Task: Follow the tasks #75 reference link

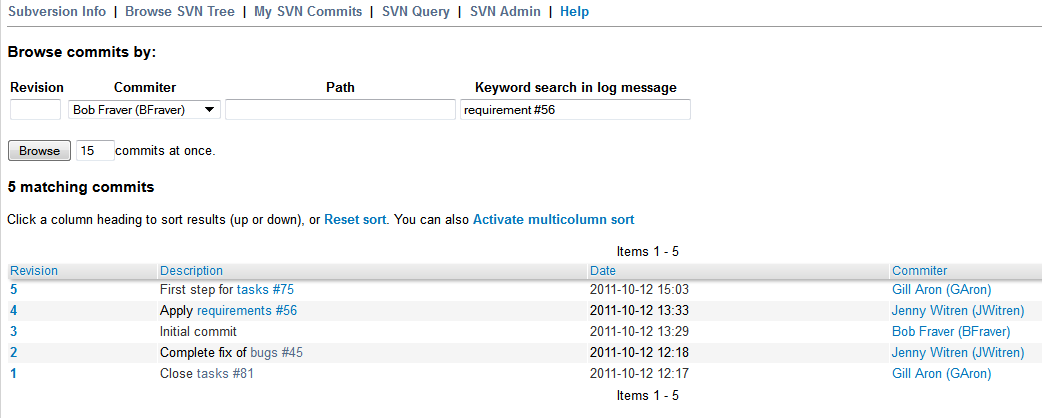Action: pos(265,289)
